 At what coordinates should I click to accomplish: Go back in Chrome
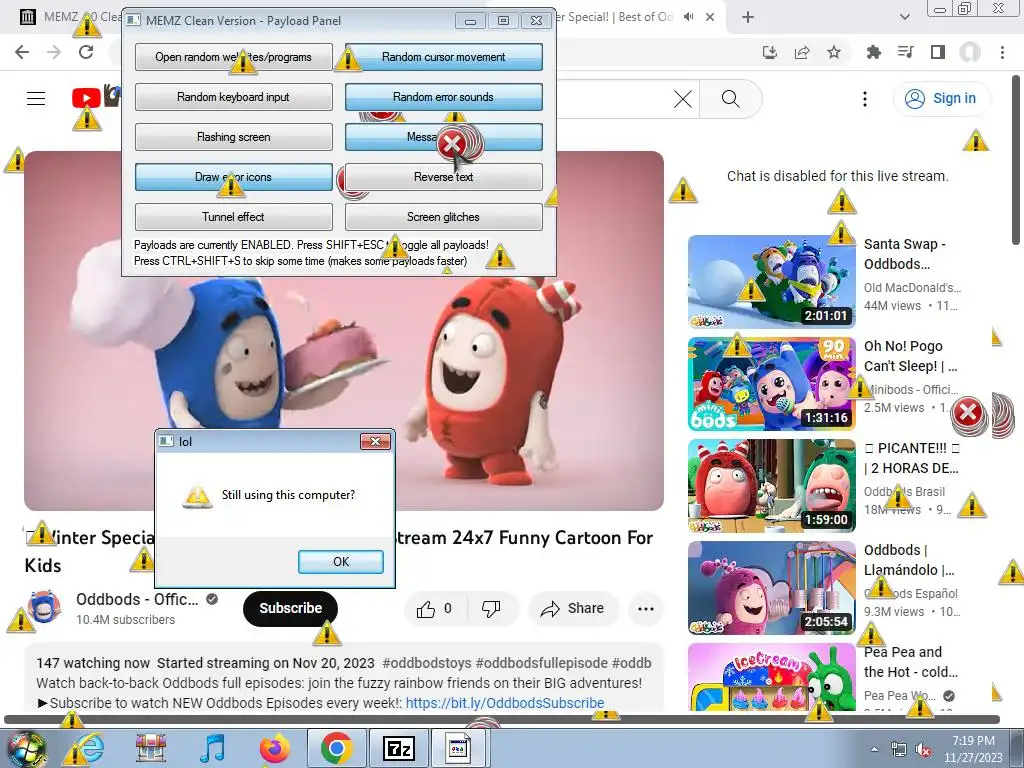pos(22,52)
